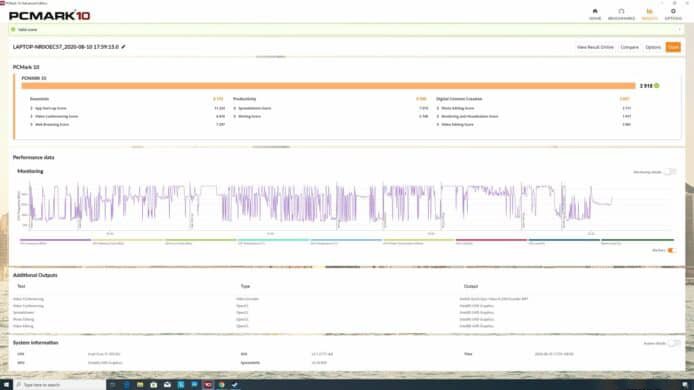Click the turquoise legend line under the chart
694x390 pixels.
point(273,240)
